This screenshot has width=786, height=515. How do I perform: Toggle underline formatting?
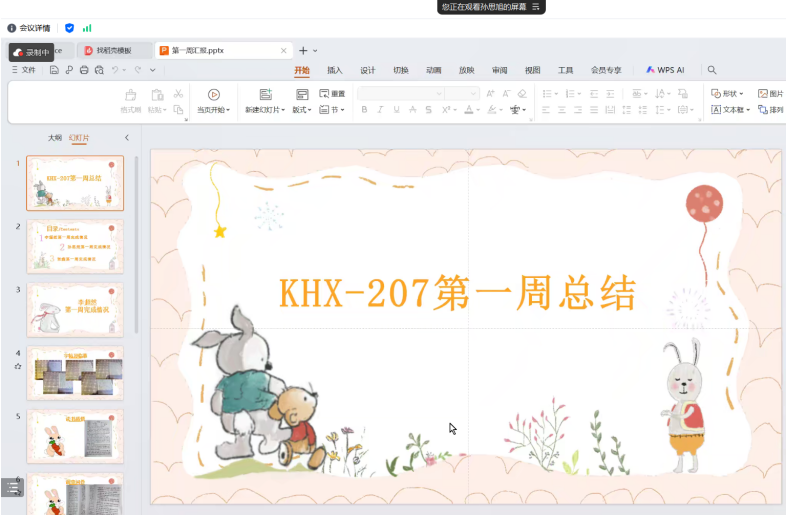pyautogui.click(x=397, y=110)
